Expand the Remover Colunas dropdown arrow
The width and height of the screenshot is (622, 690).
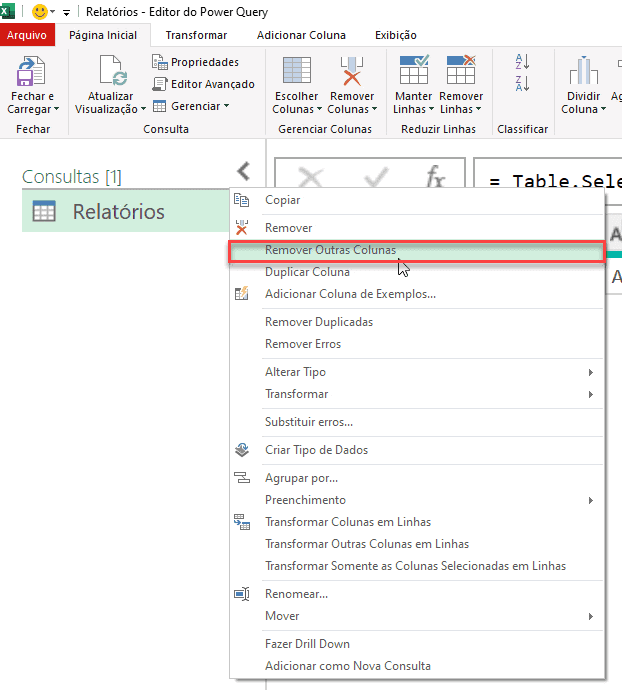[x=375, y=109]
